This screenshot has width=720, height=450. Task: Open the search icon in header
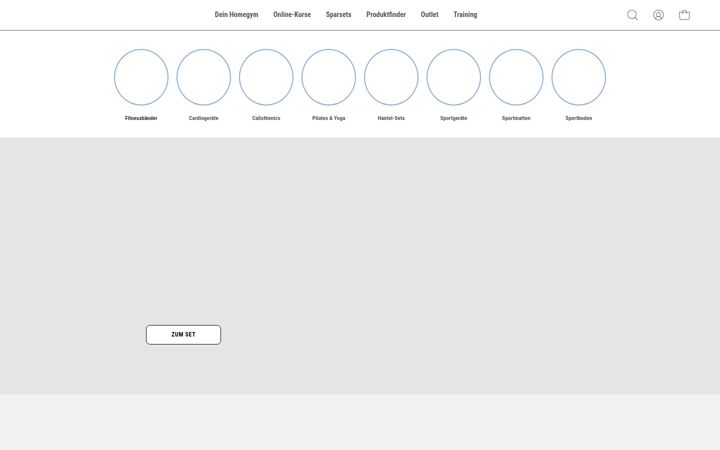[632, 15]
